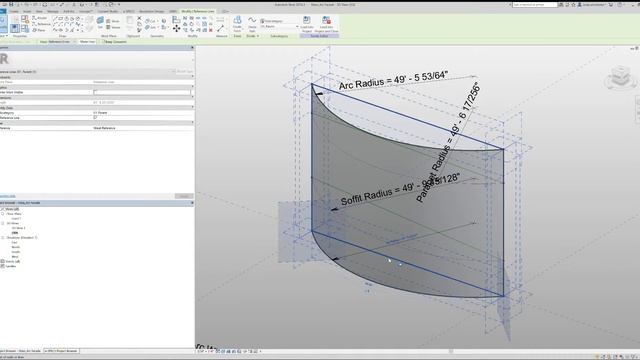Open the Insert ribbon tab
The image size is (640, 360).
[27, 11]
